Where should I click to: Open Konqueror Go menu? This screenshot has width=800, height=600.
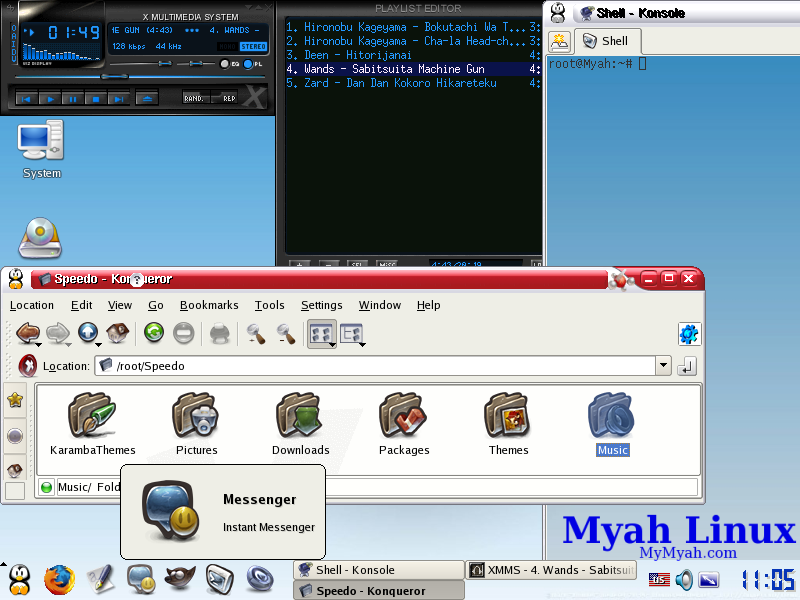tap(156, 305)
